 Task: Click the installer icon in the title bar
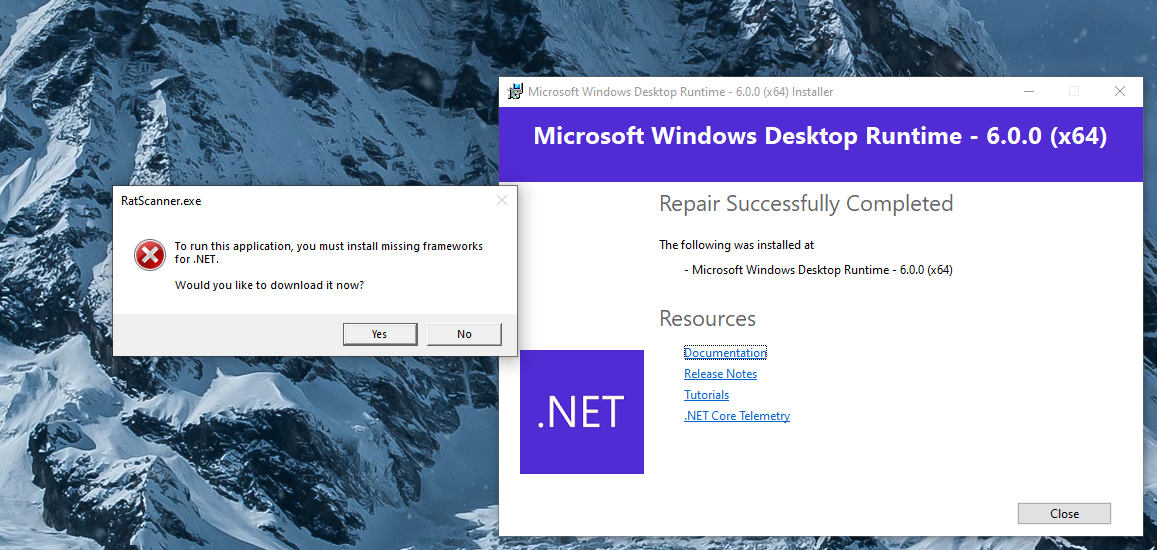[515, 92]
